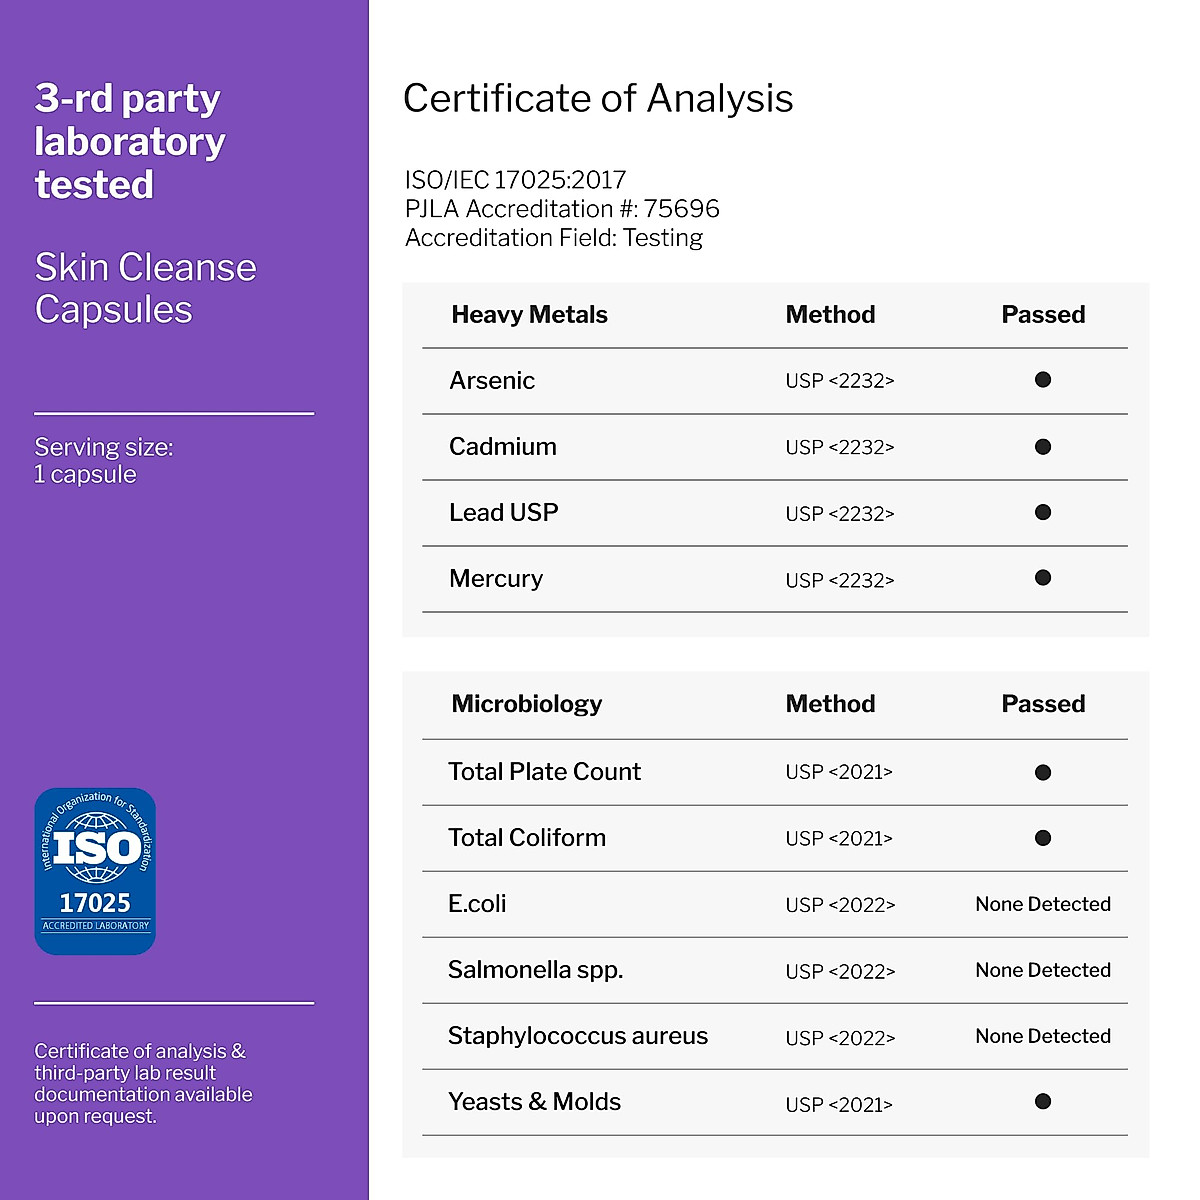Image resolution: width=1200 pixels, height=1200 pixels.
Task: Click the ISO 17025 accredited laboratory badge
Action: pyautogui.click(x=95, y=871)
